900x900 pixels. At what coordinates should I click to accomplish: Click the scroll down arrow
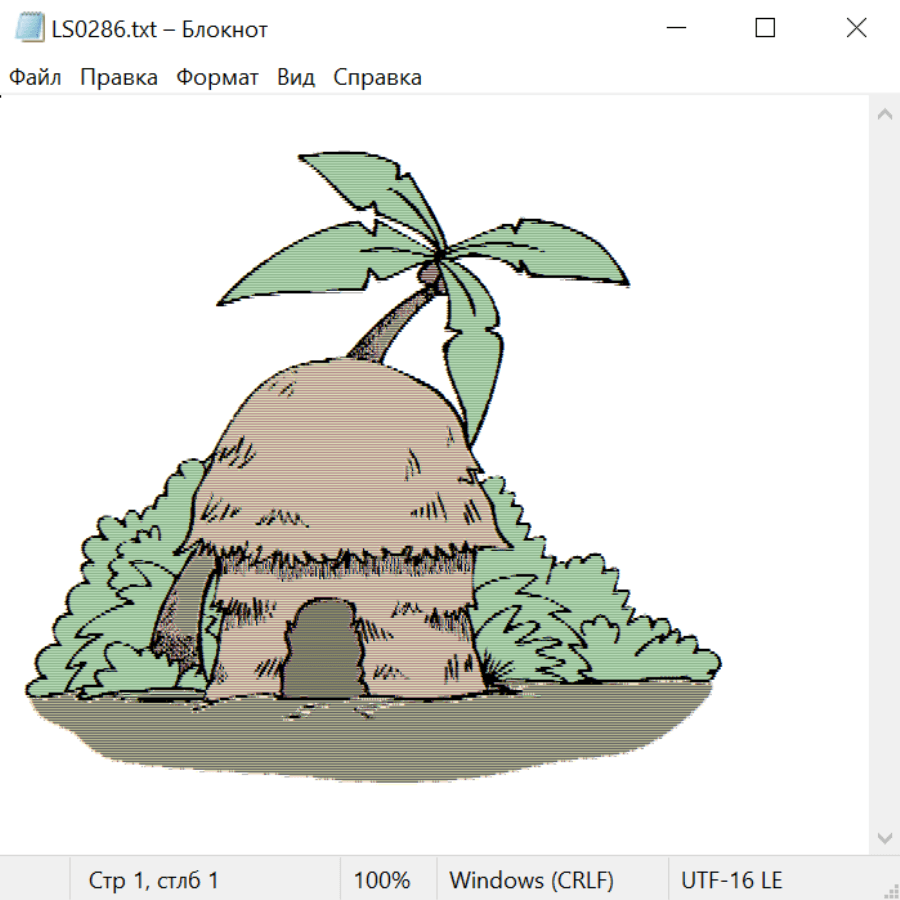(884, 837)
